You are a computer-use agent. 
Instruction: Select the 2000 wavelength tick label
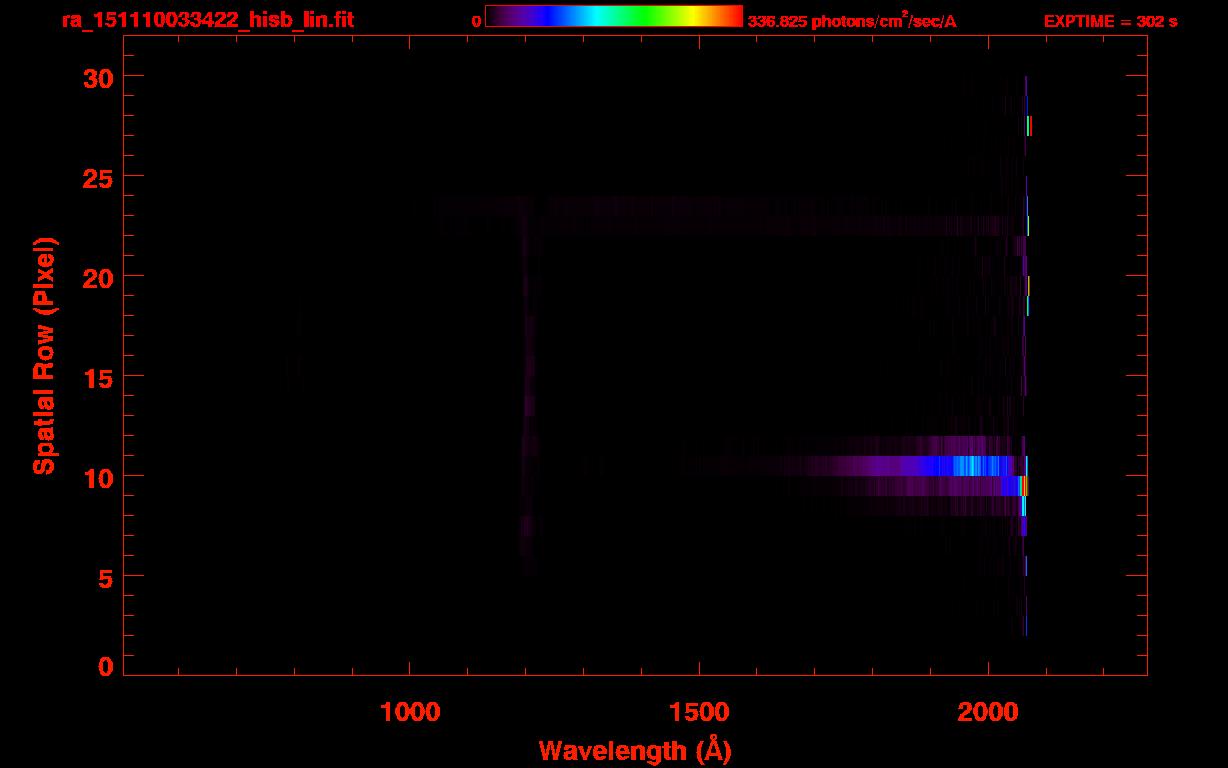pyautogui.click(x=988, y=712)
